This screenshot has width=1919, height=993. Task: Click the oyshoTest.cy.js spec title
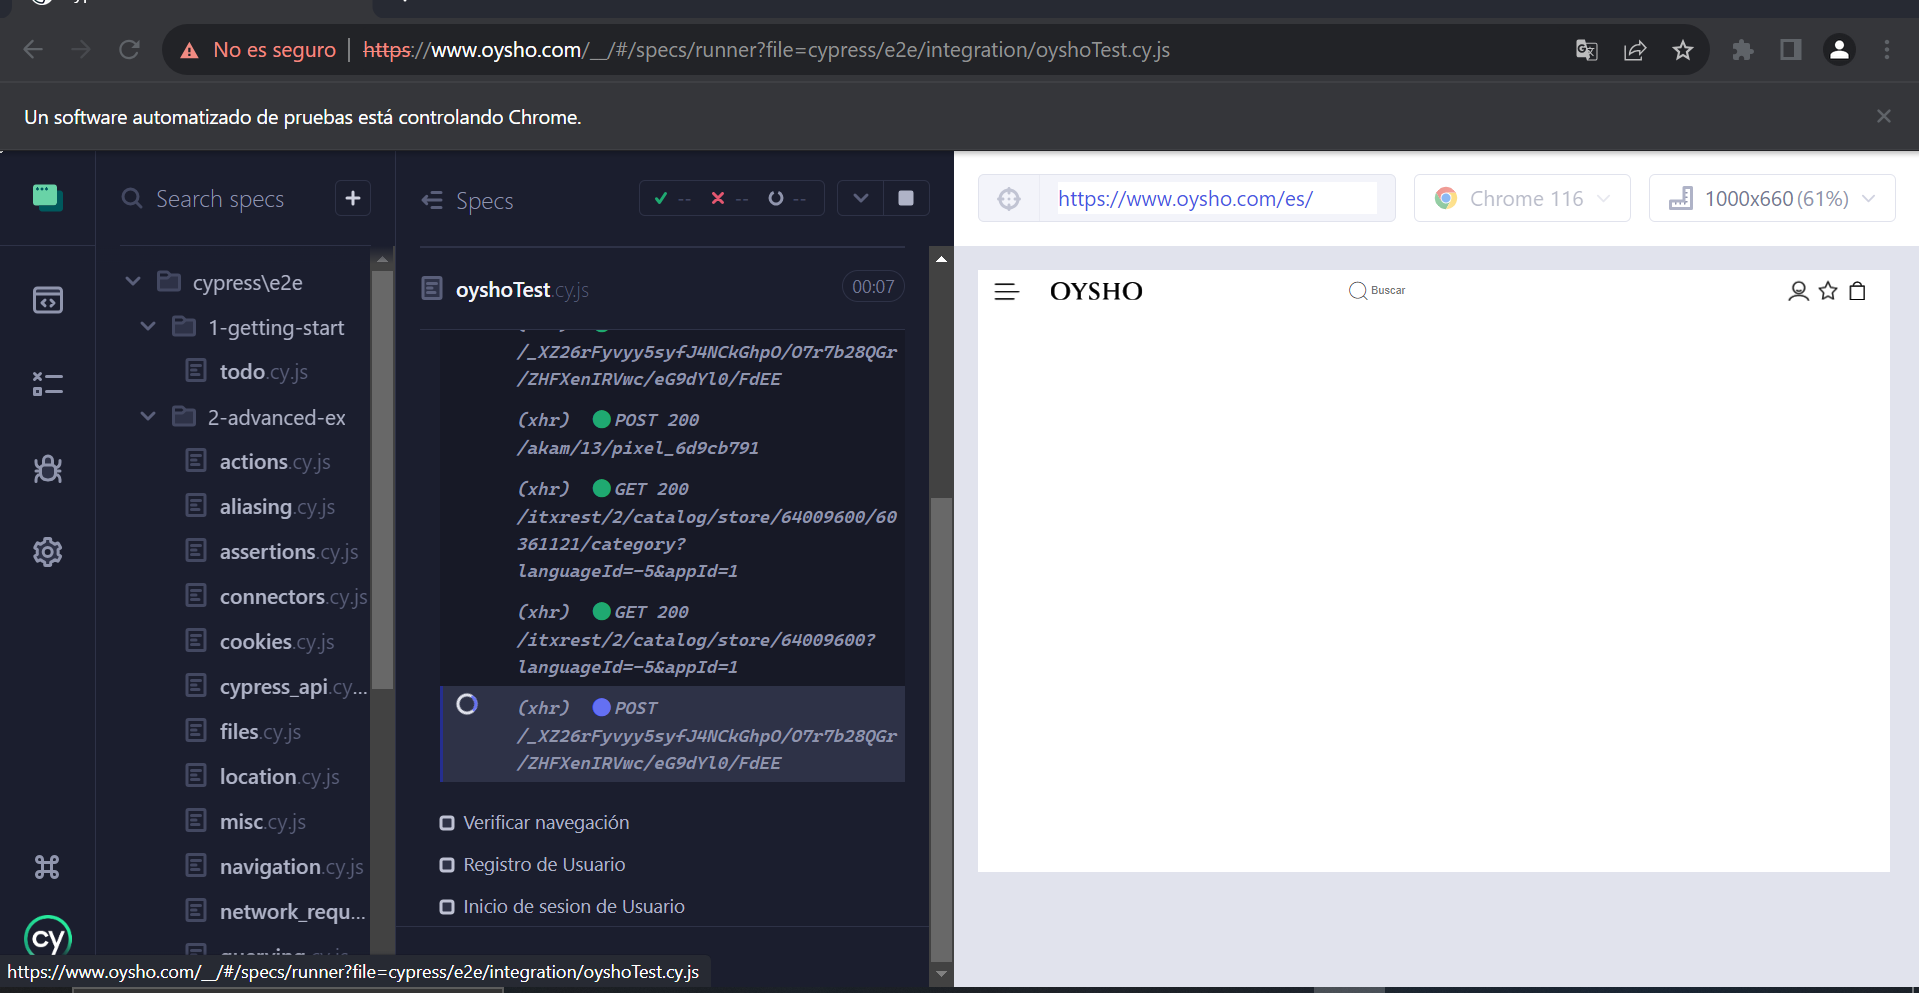tap(522, 290)
